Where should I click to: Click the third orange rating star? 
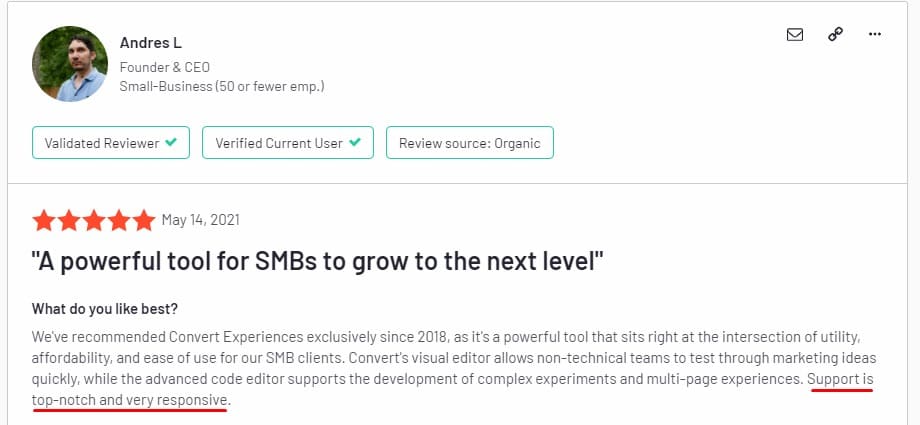pos(95,220)
